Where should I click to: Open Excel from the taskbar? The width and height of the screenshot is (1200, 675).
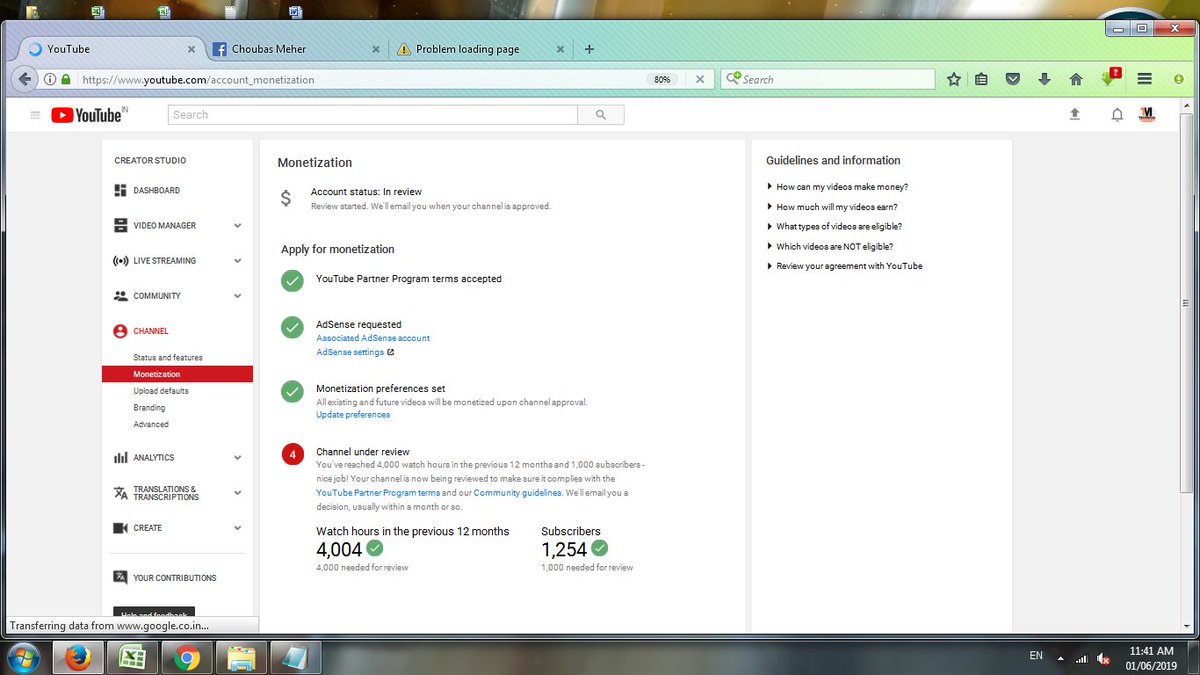[x=131, y=658]
